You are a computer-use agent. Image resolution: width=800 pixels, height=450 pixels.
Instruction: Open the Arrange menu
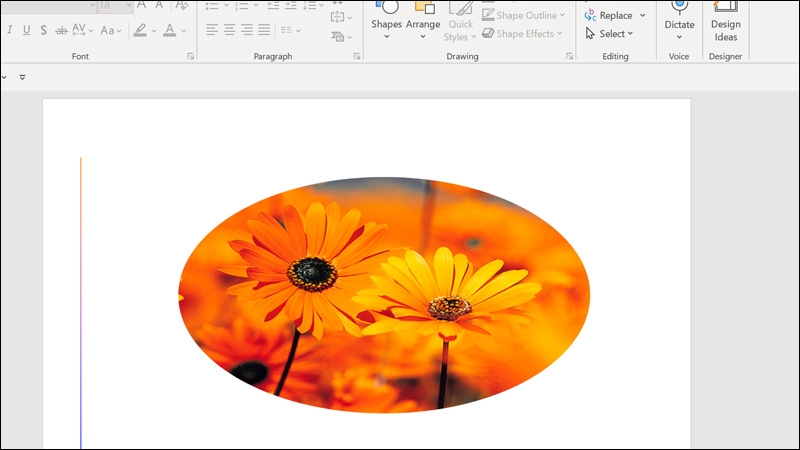point(423,20)
